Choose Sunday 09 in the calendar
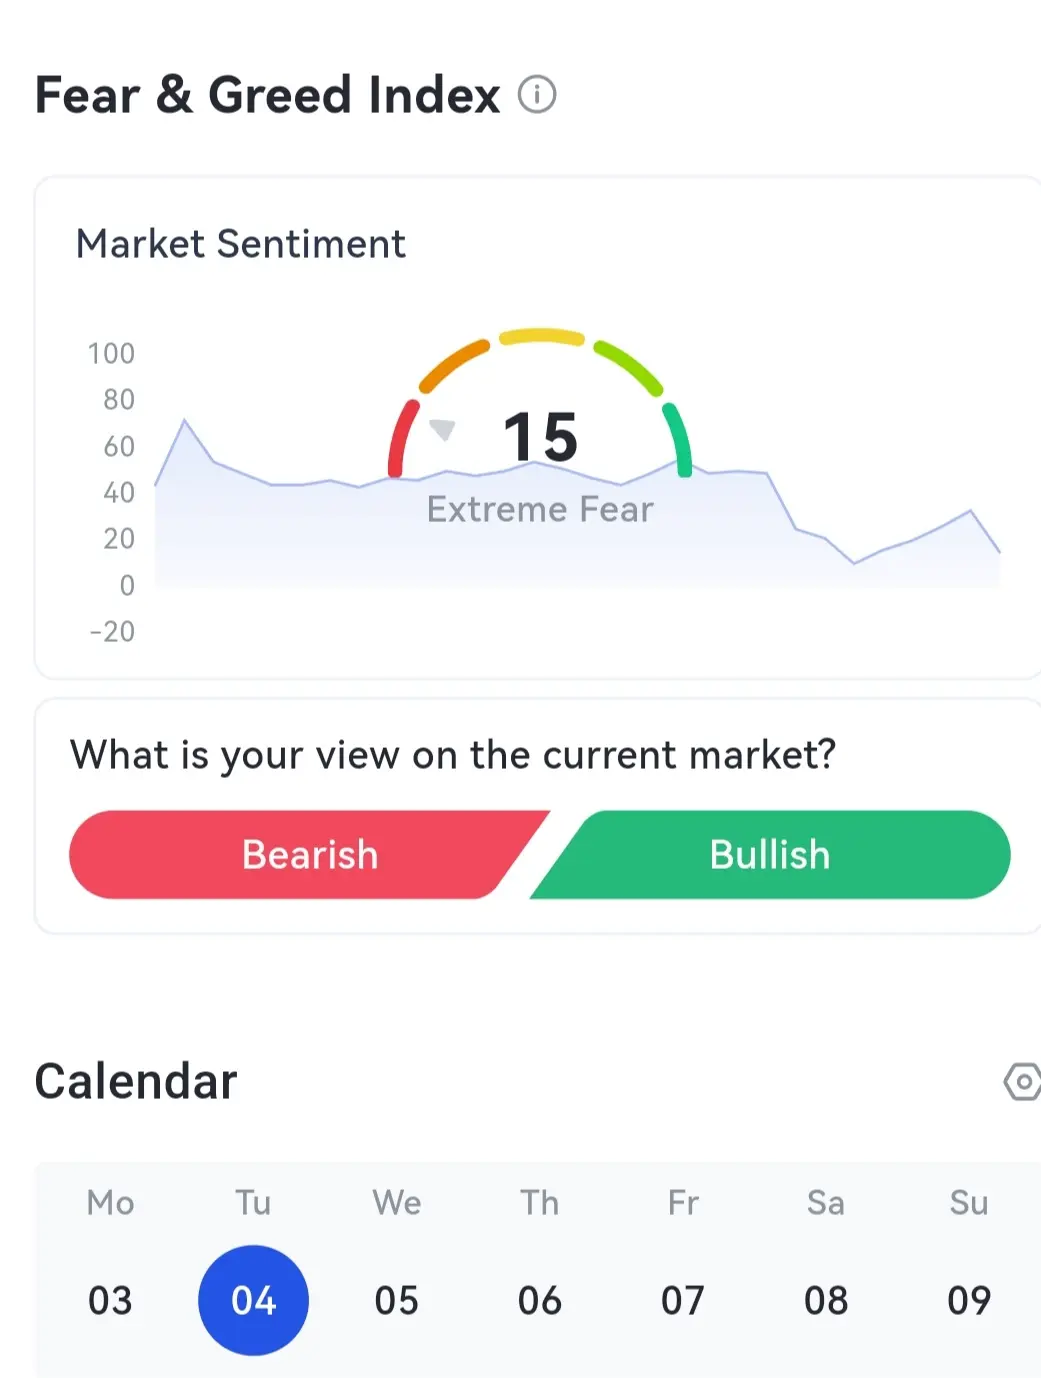 click(969, 1300)
